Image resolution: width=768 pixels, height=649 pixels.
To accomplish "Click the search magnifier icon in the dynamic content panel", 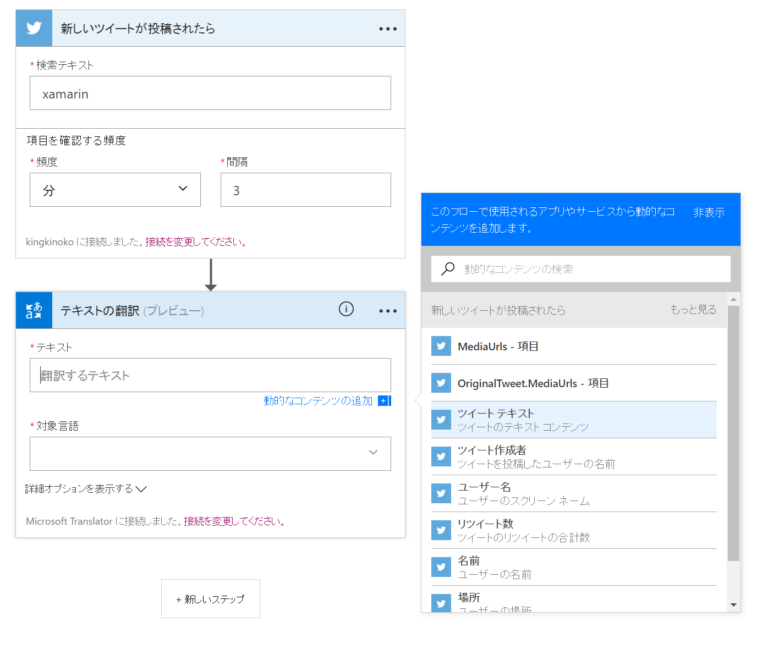I will coord(448,269).
